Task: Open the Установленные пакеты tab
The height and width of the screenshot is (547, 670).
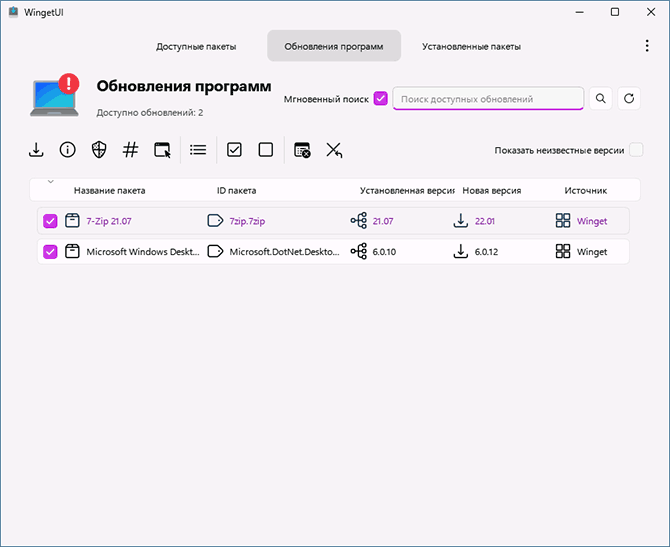Action: (x=471, y=46)
